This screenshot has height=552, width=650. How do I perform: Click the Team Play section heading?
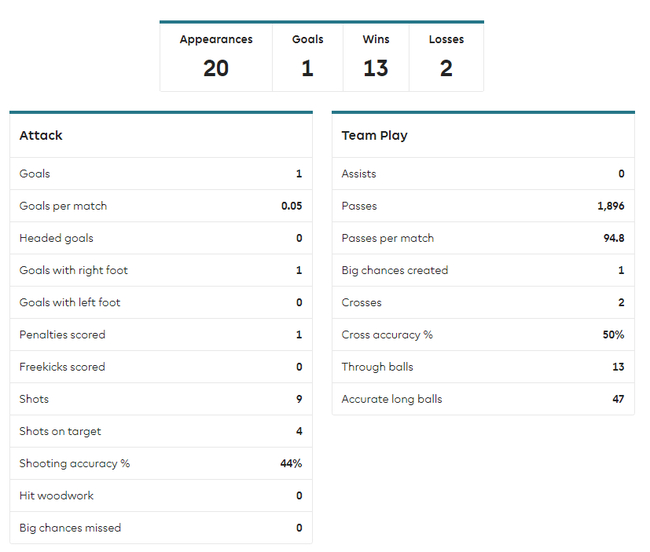(374, 135)
